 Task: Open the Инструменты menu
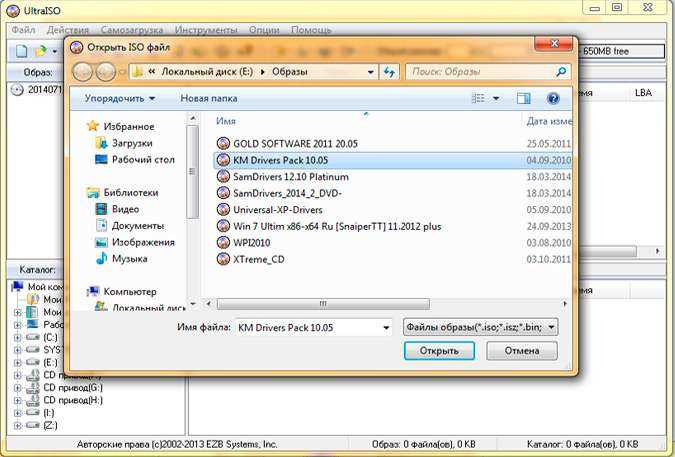point(206,30)
